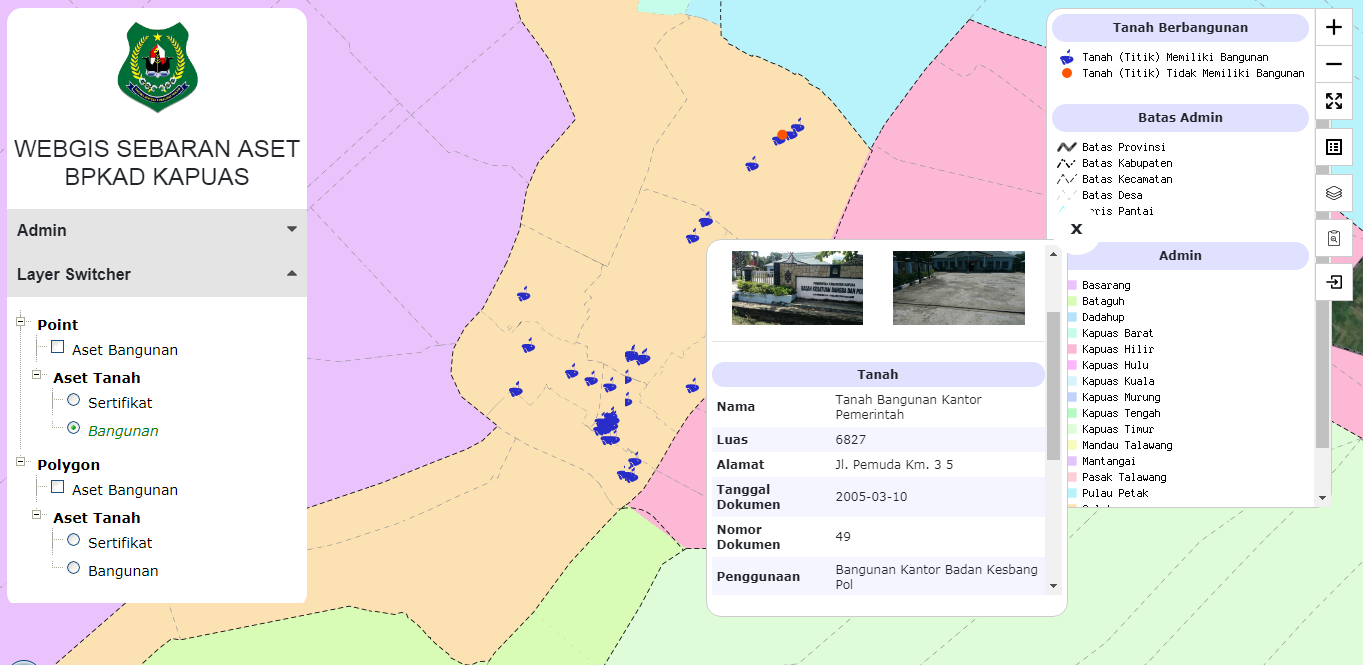Activate the fullscreen map icon
Viewport: 1363px width, 665px height.
[x=1334, y=100]
